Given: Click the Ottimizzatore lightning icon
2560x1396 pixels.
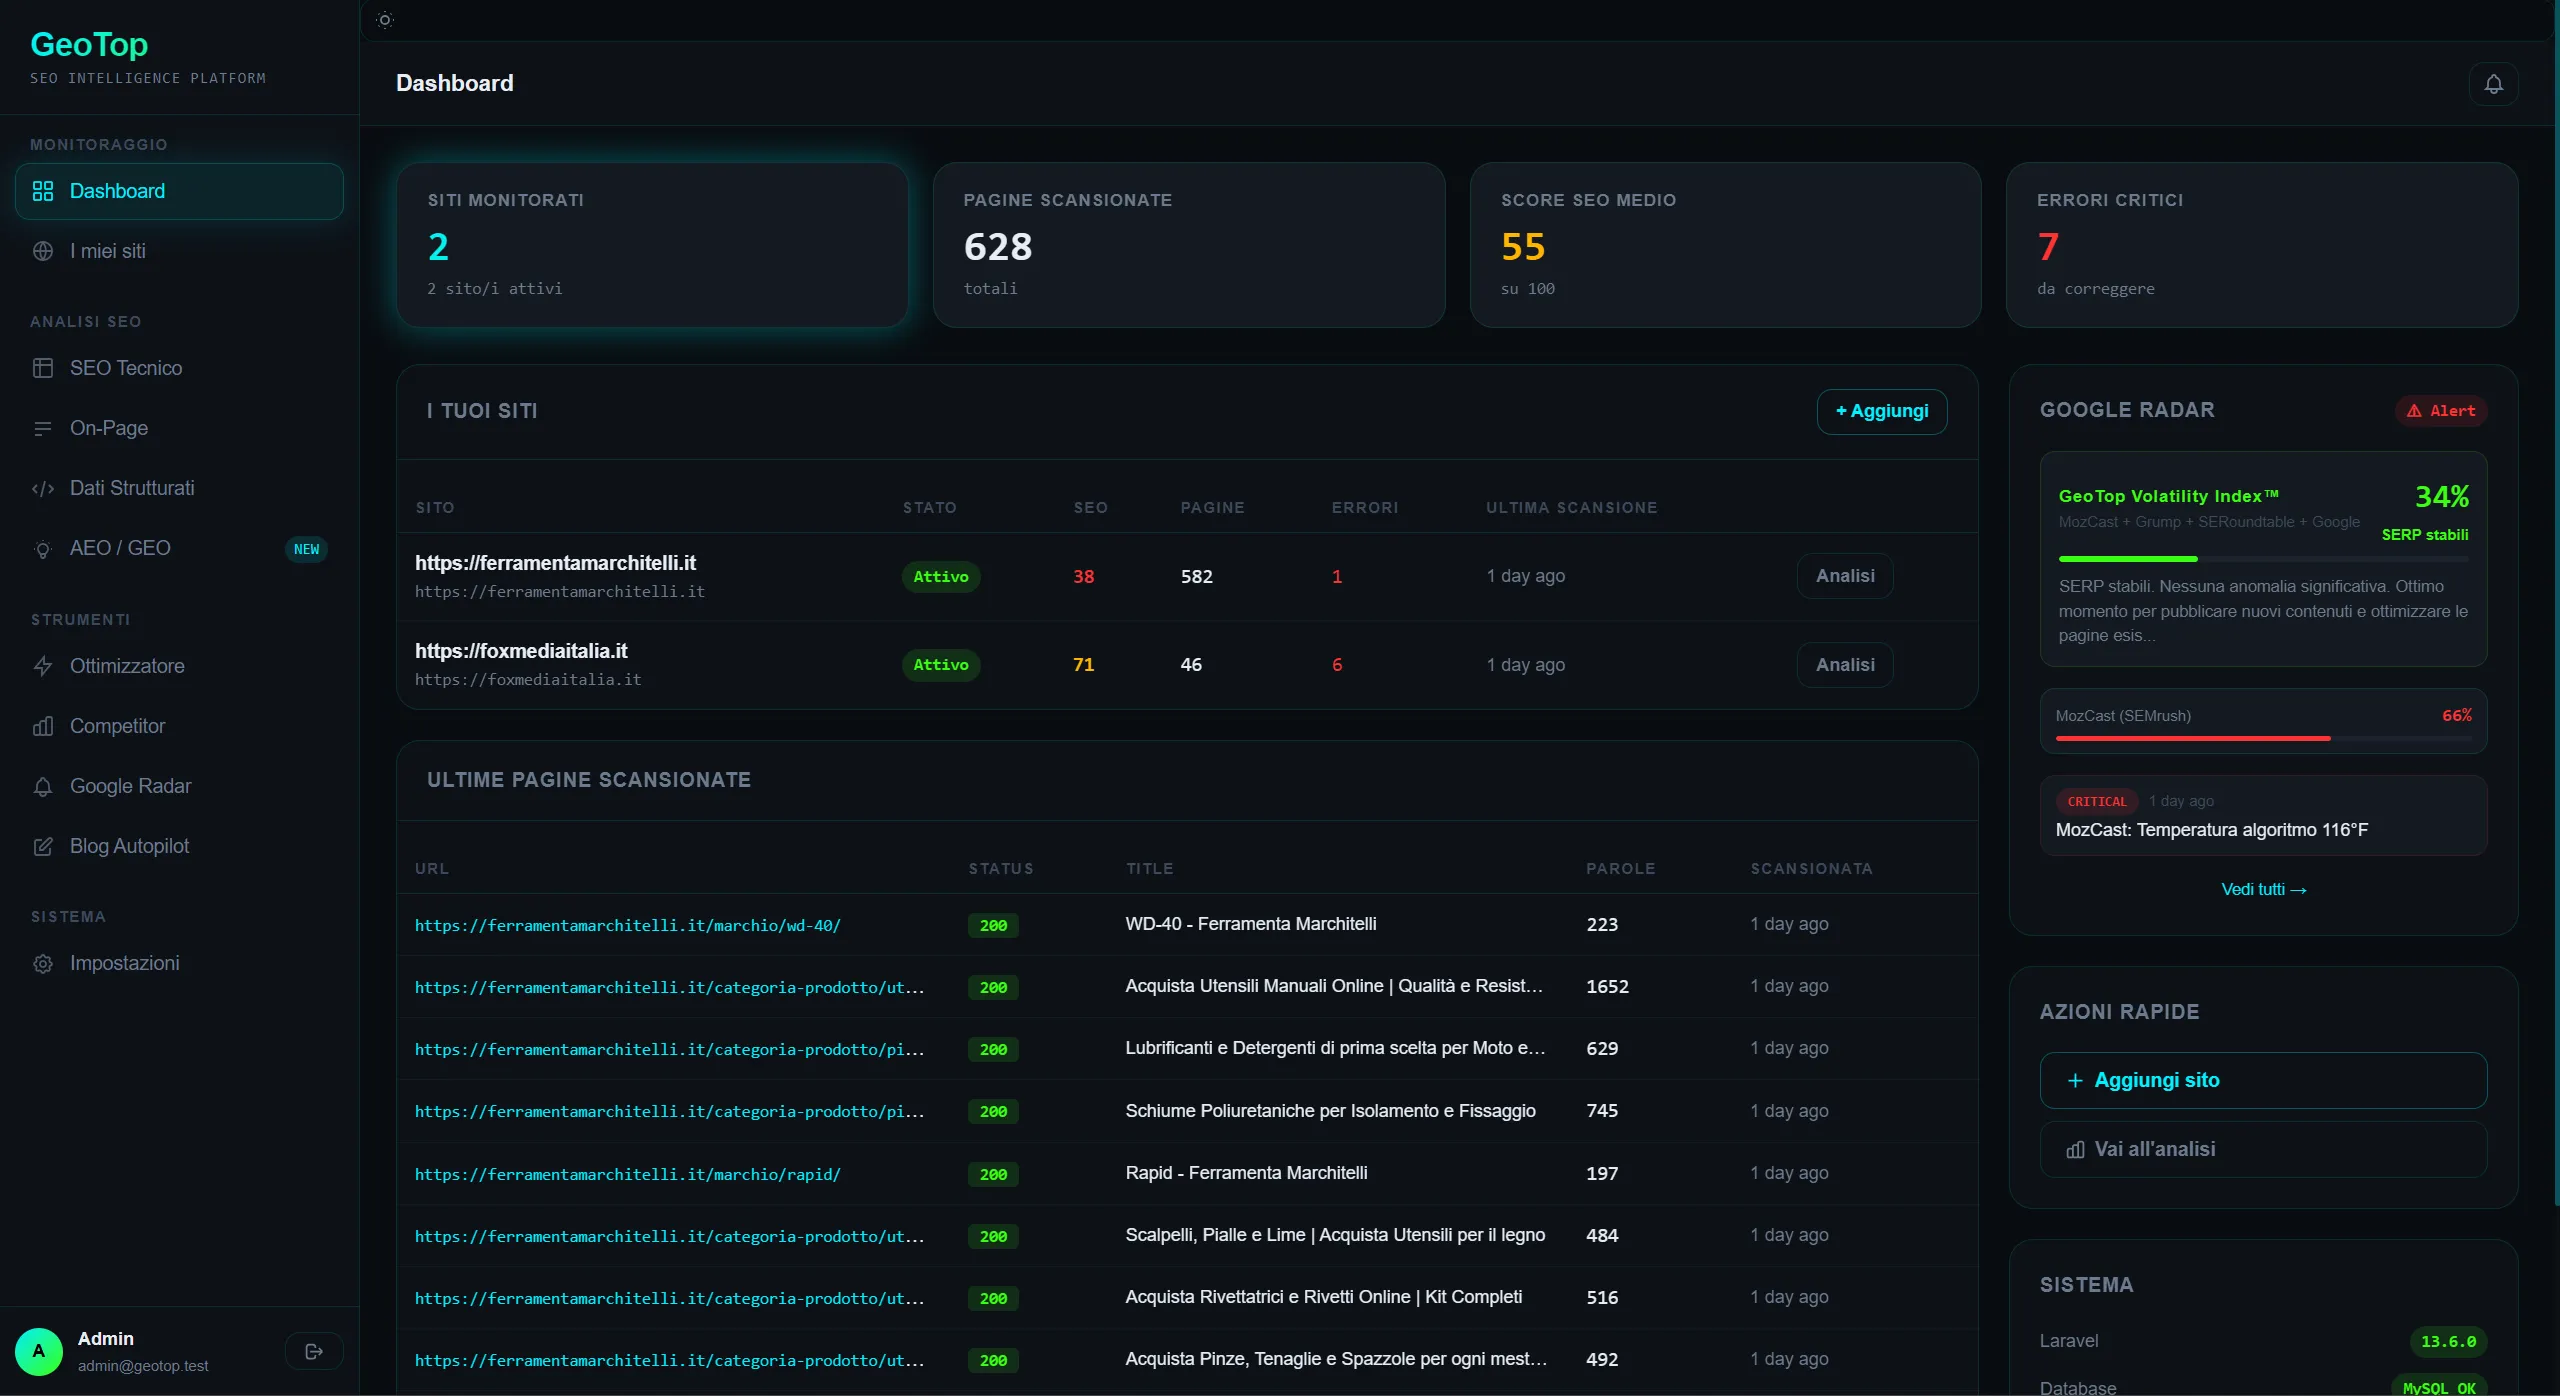Looking at the screenshot, I should 43,666.
